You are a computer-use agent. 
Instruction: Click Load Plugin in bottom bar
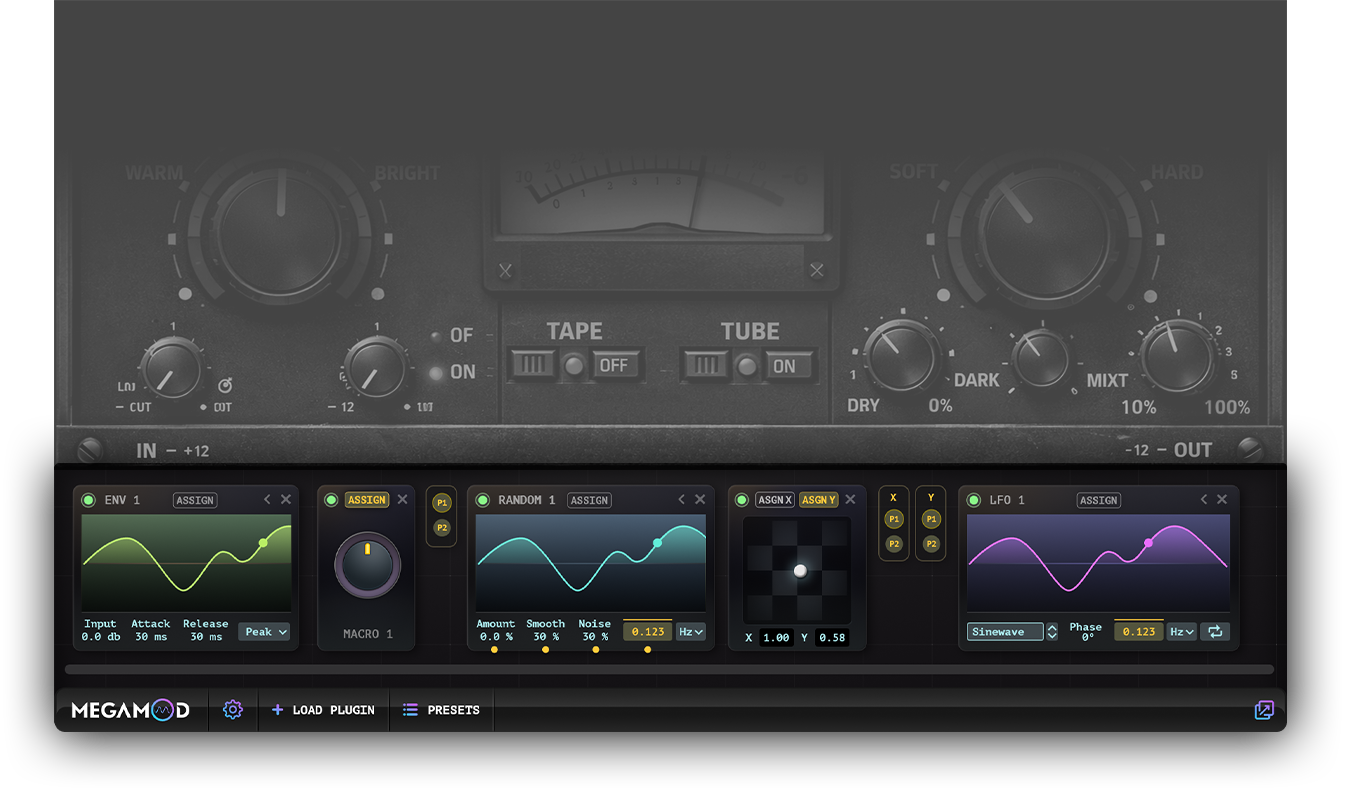(x=323, y=710)
